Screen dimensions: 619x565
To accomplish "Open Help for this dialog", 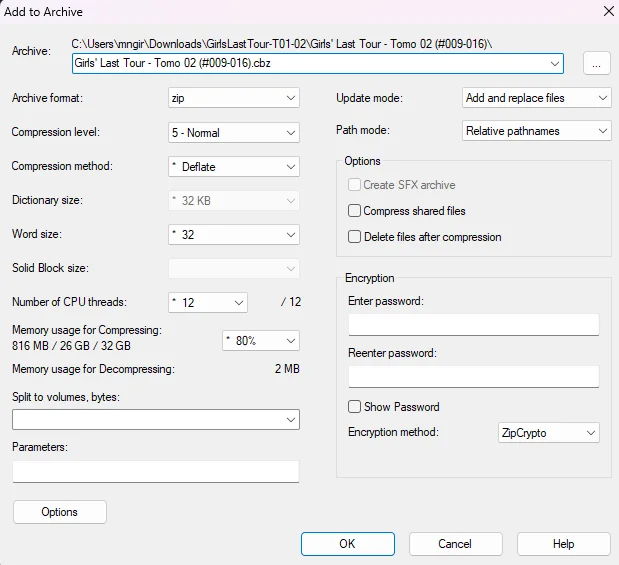I will (563, 544).
